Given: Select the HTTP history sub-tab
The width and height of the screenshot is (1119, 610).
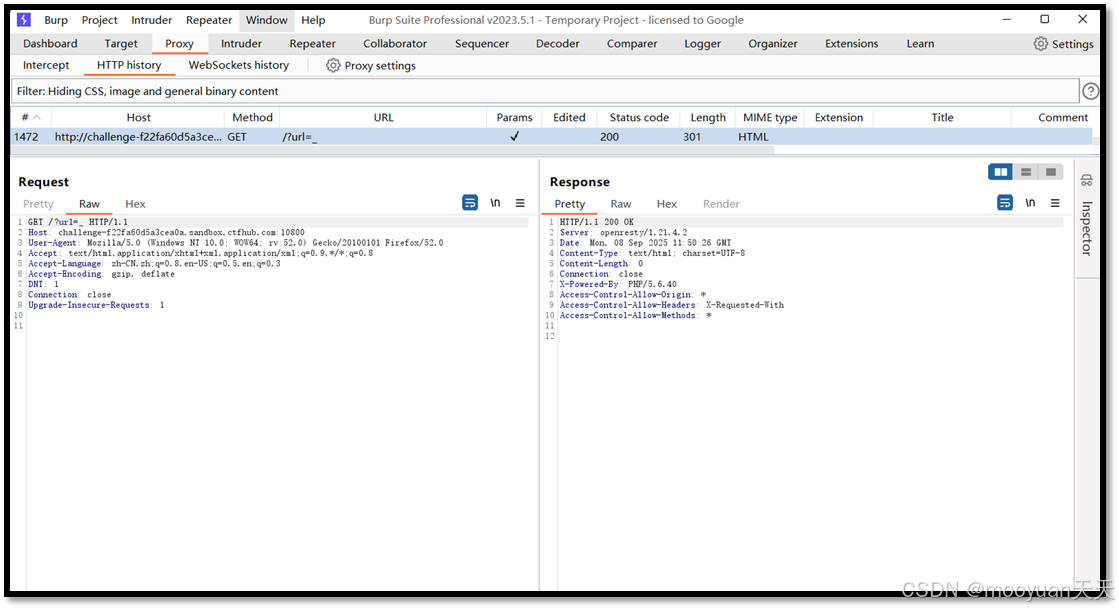Looking at the screenshot, I should [128, 65].
